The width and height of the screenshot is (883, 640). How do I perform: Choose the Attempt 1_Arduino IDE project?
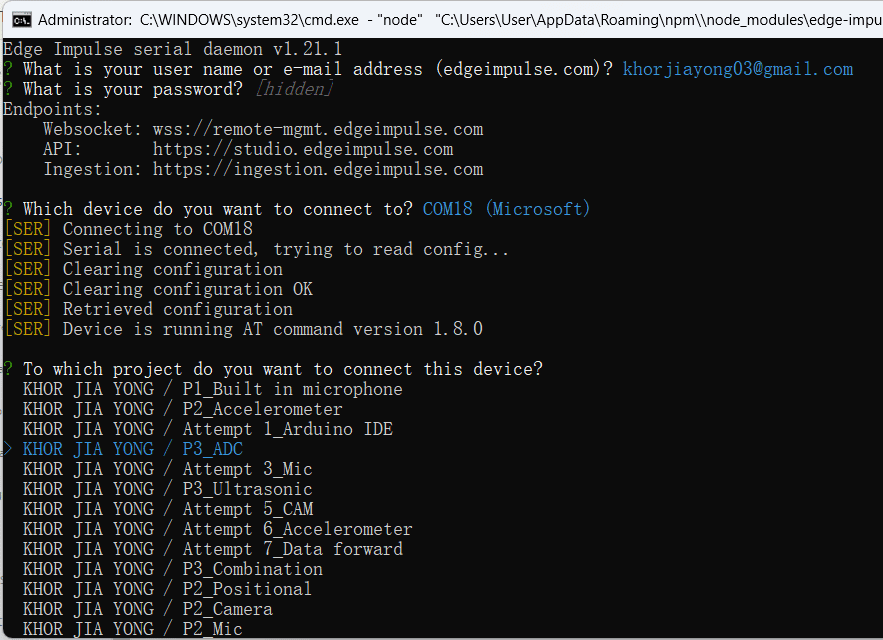[208, 429]
